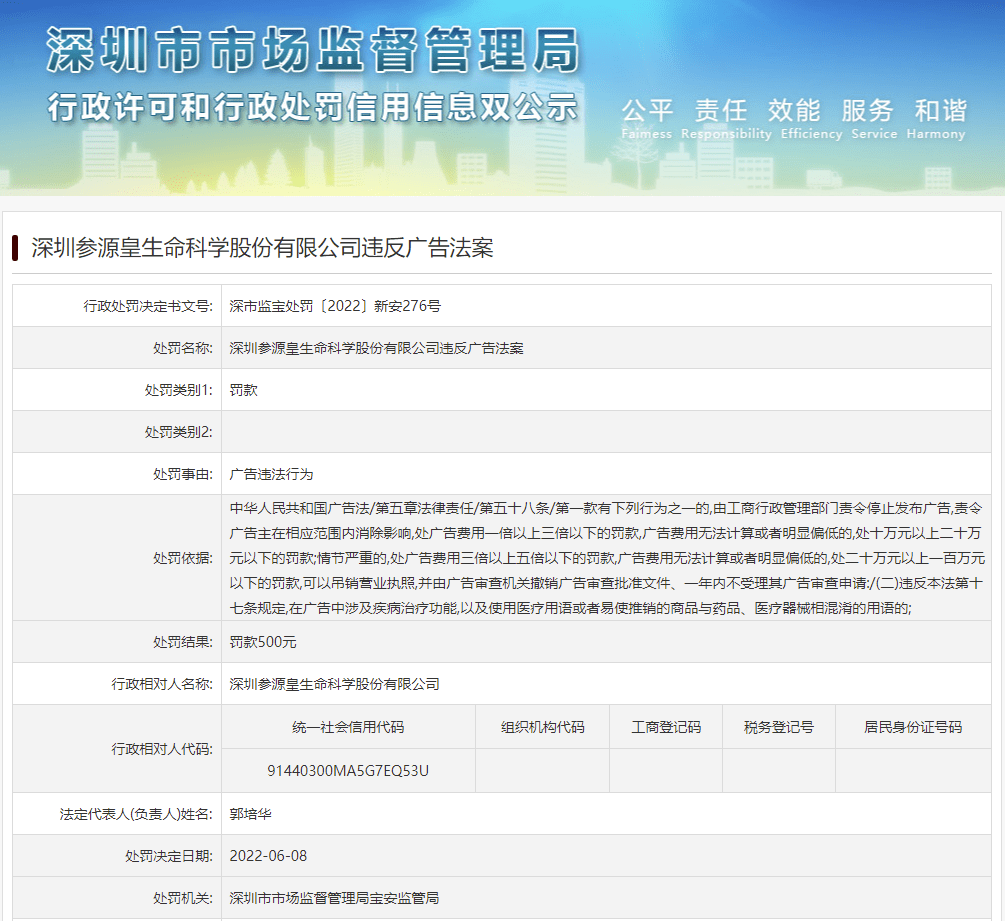Click the 罚款500元 penalty result
Viewport: 1005px width, 921px height.
(263, 642)
